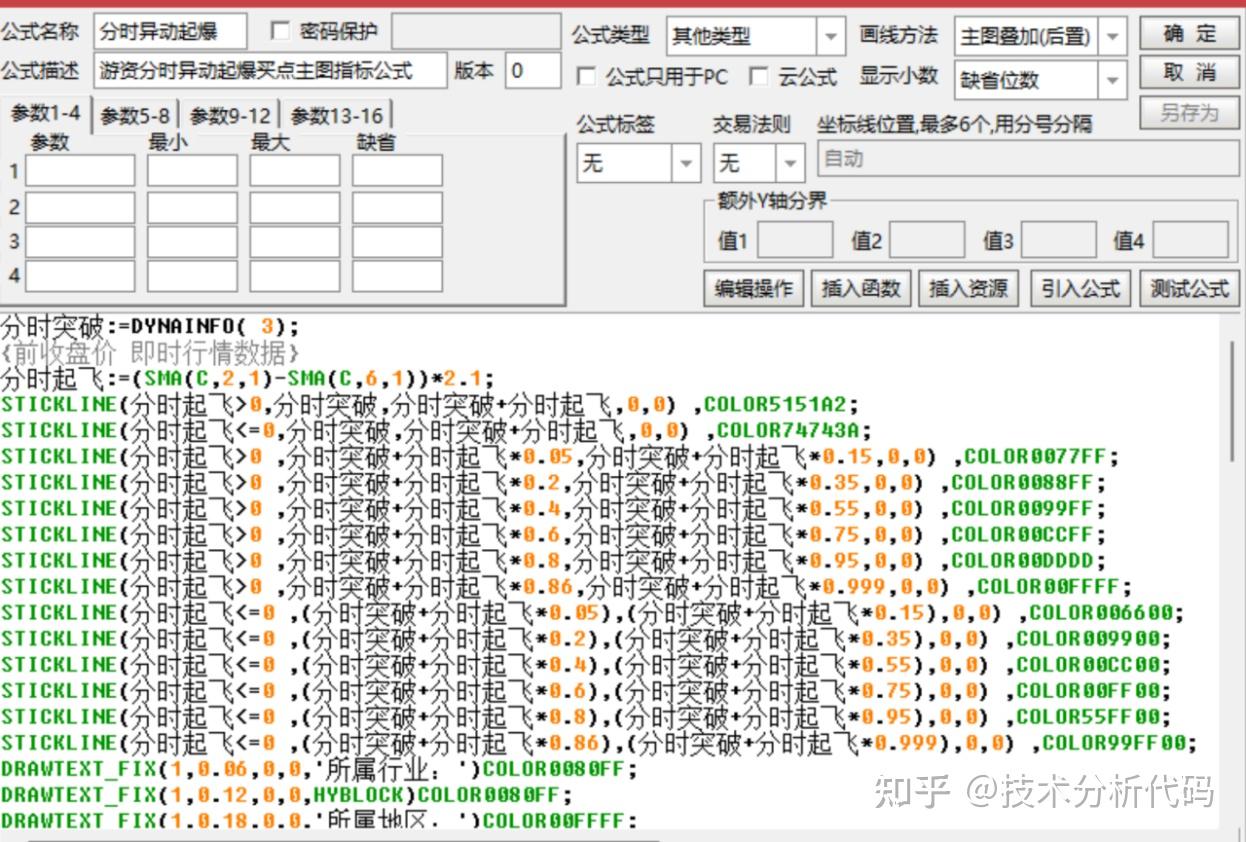Click row 4 缺省 default field
Viewport: 1246px width, 842px height.
397,276
